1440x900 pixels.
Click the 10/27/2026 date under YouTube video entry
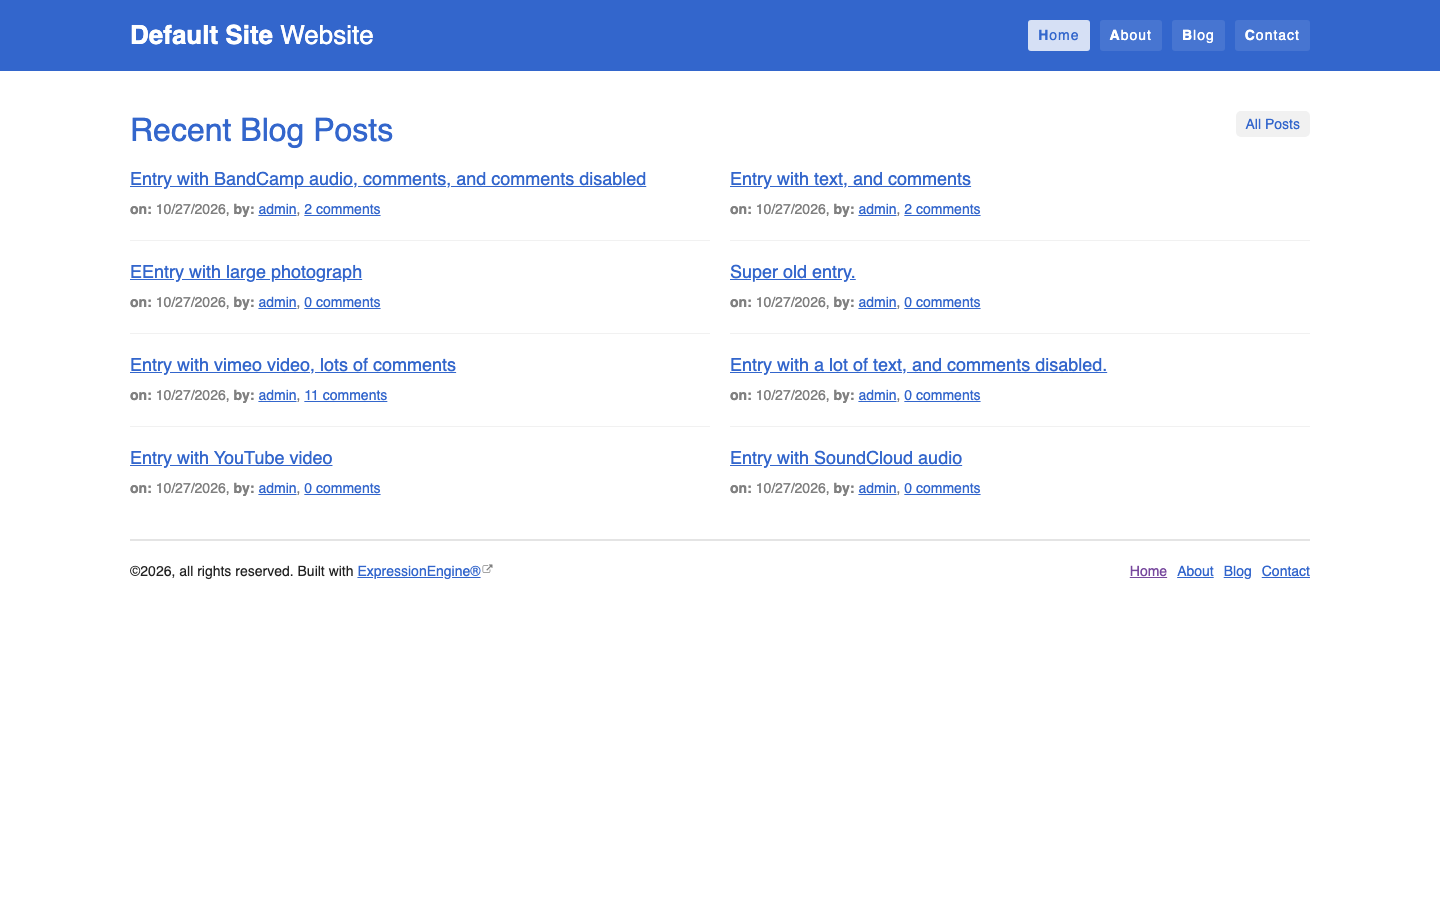(x=191, y=488)
